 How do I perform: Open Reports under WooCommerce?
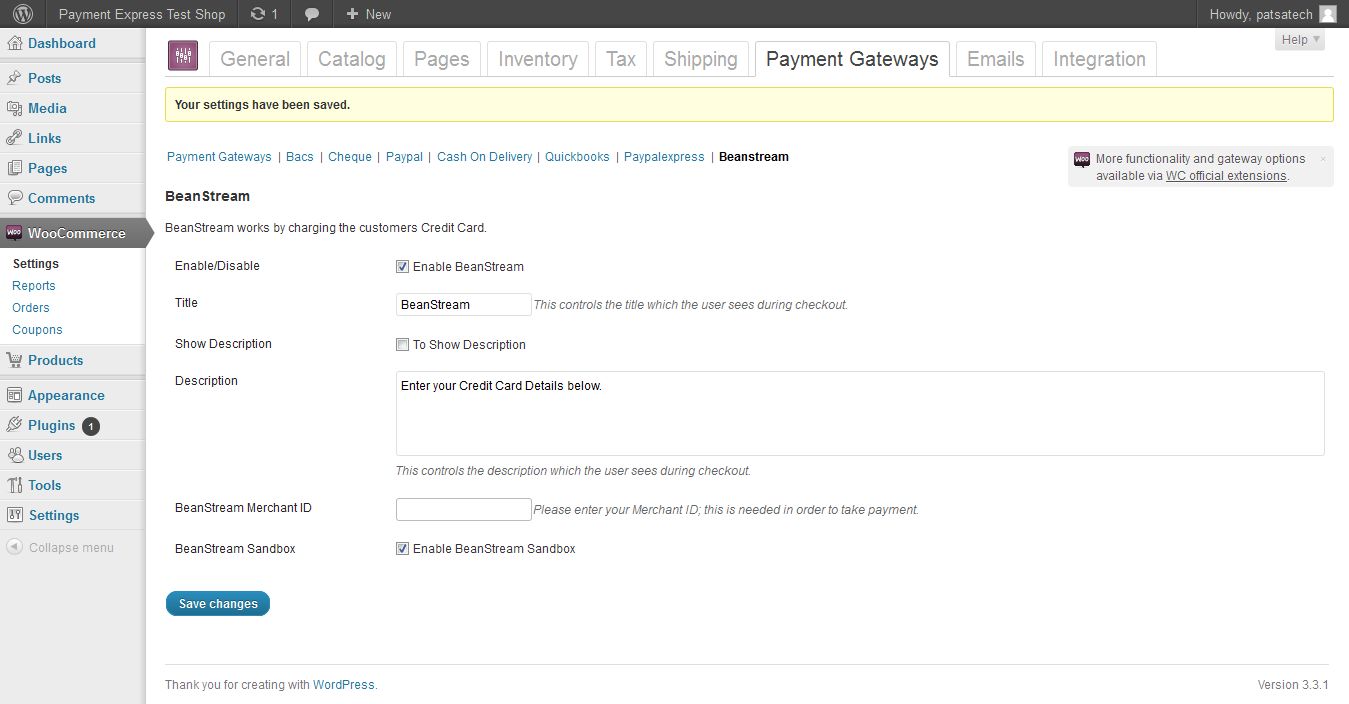[x=34, y=286]
